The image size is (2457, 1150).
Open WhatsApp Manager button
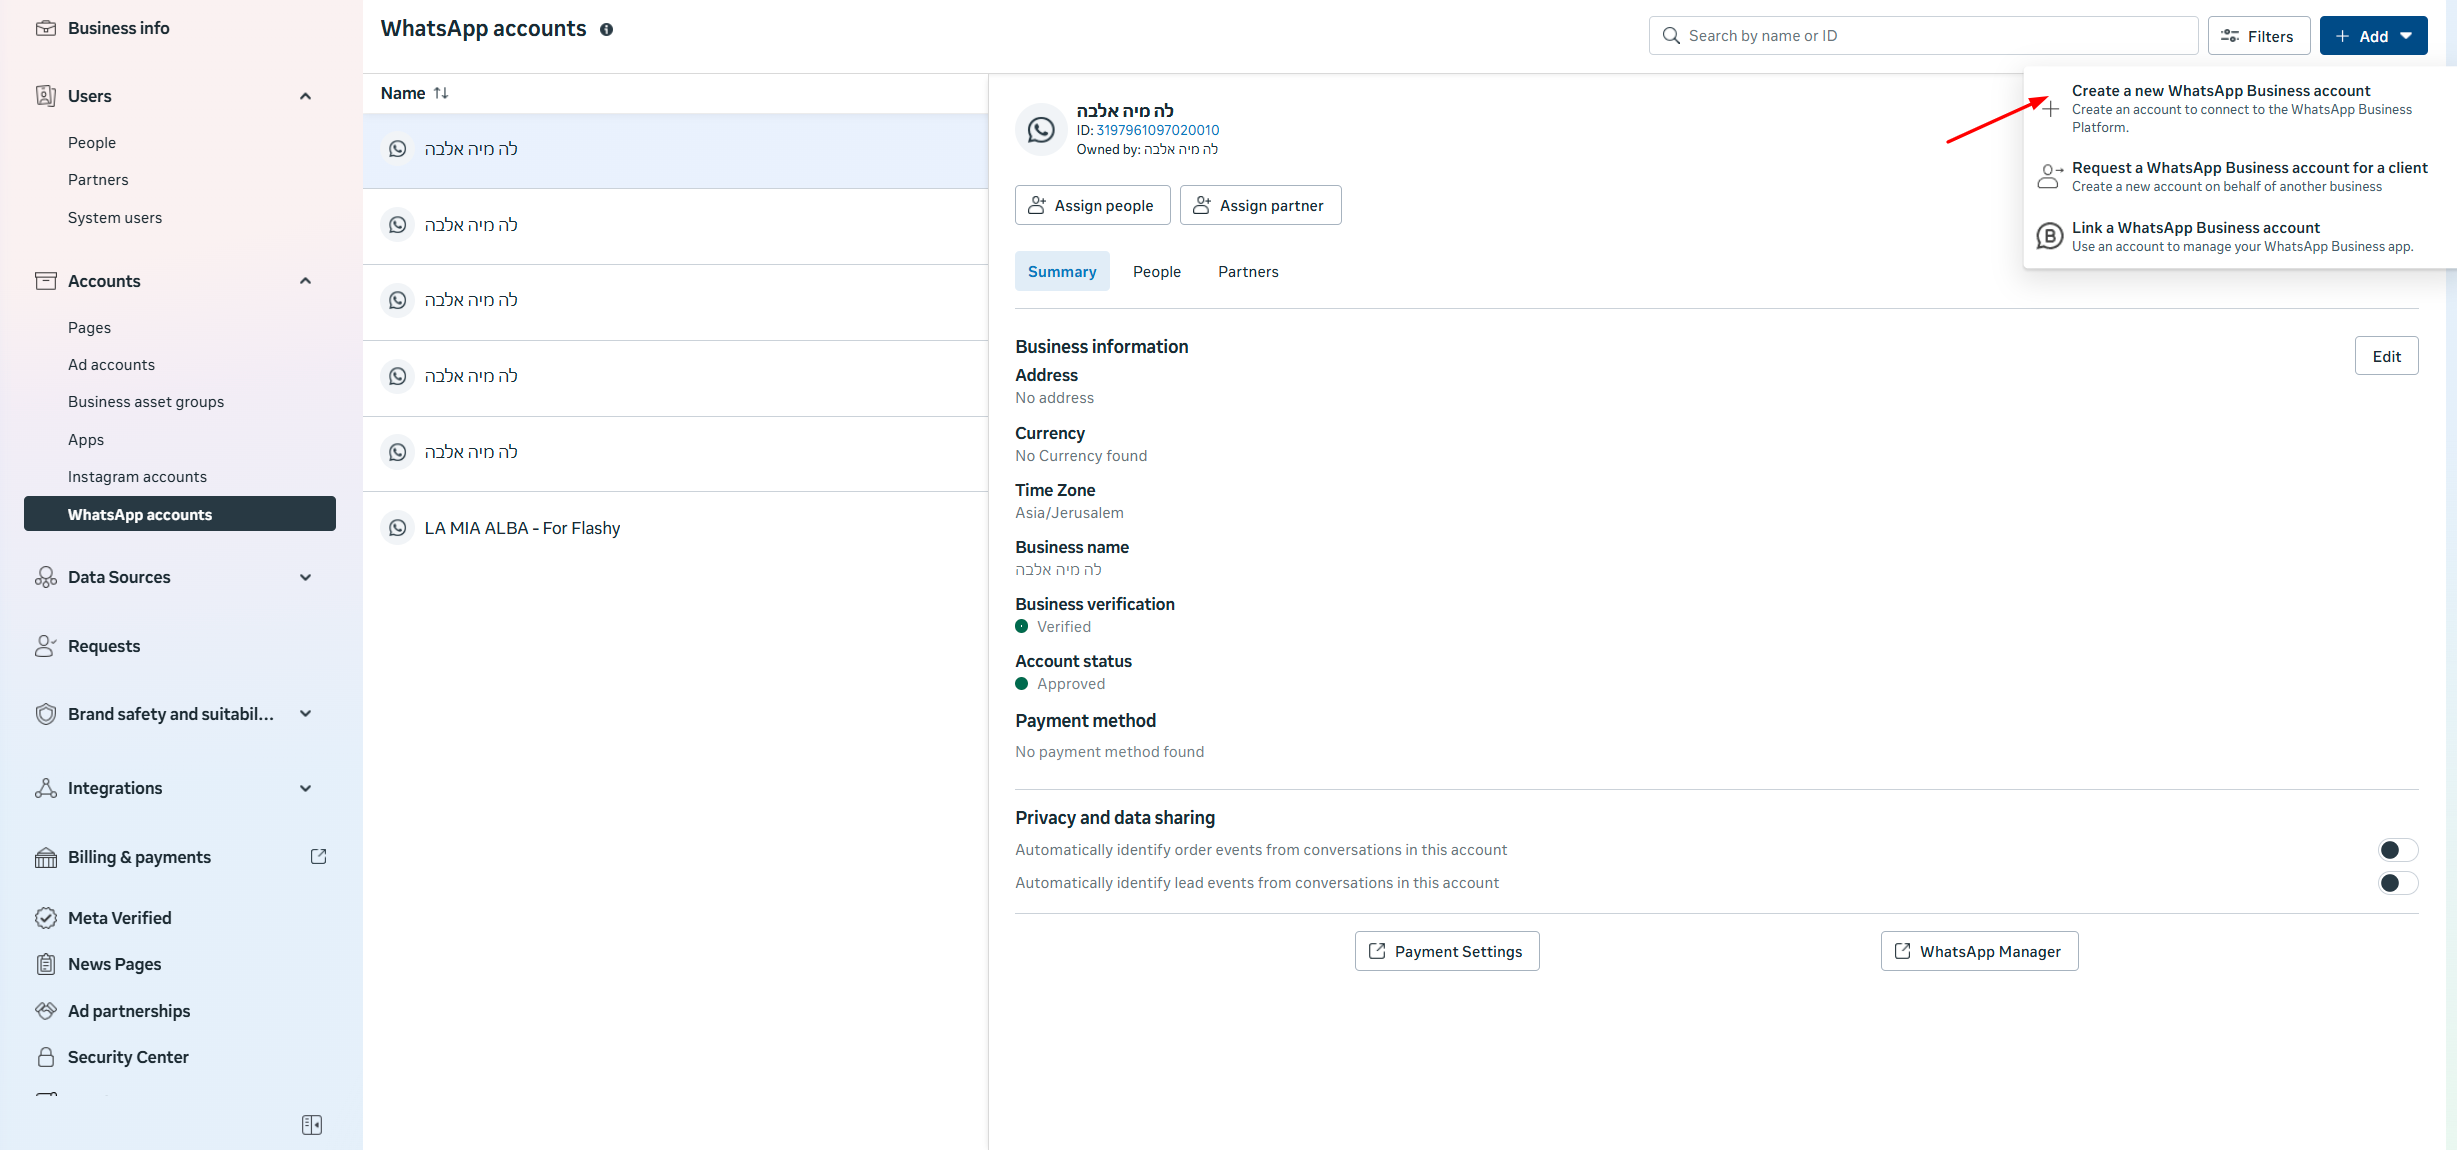click(1979, 951)
